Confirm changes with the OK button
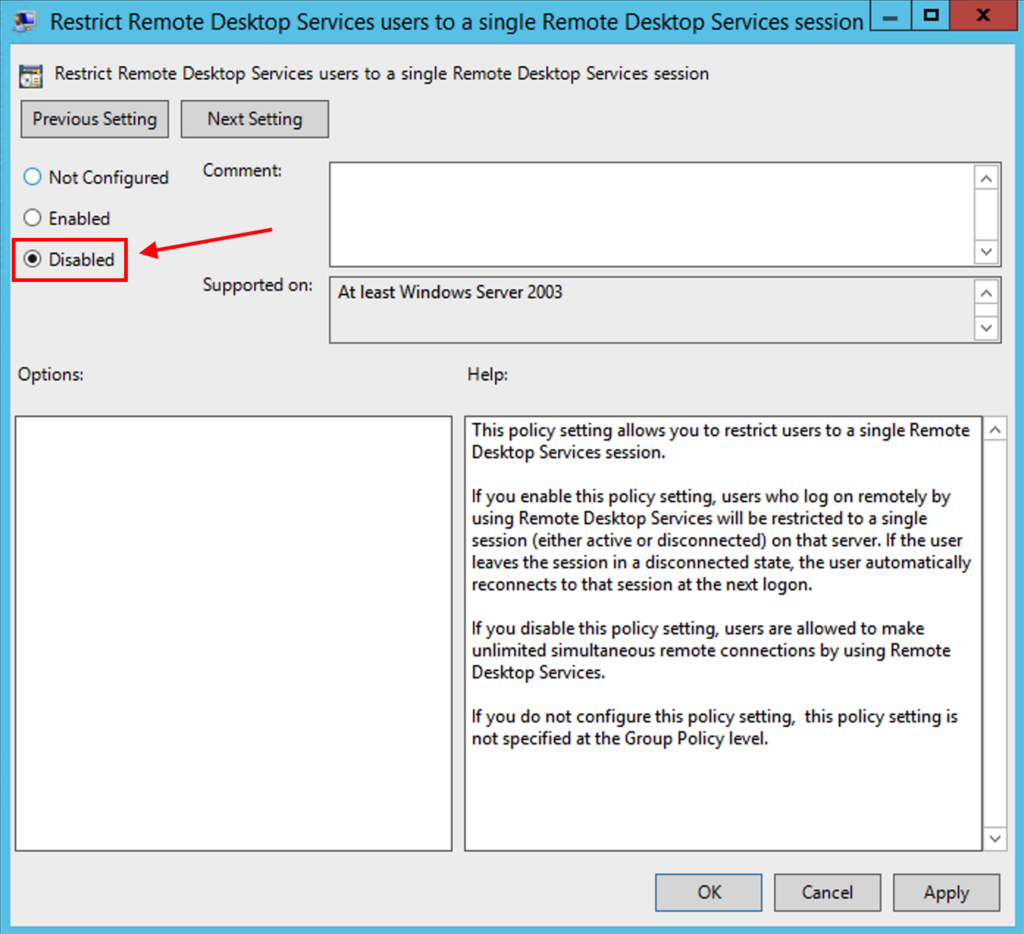Screen dimensions: 1024x934 708,892
